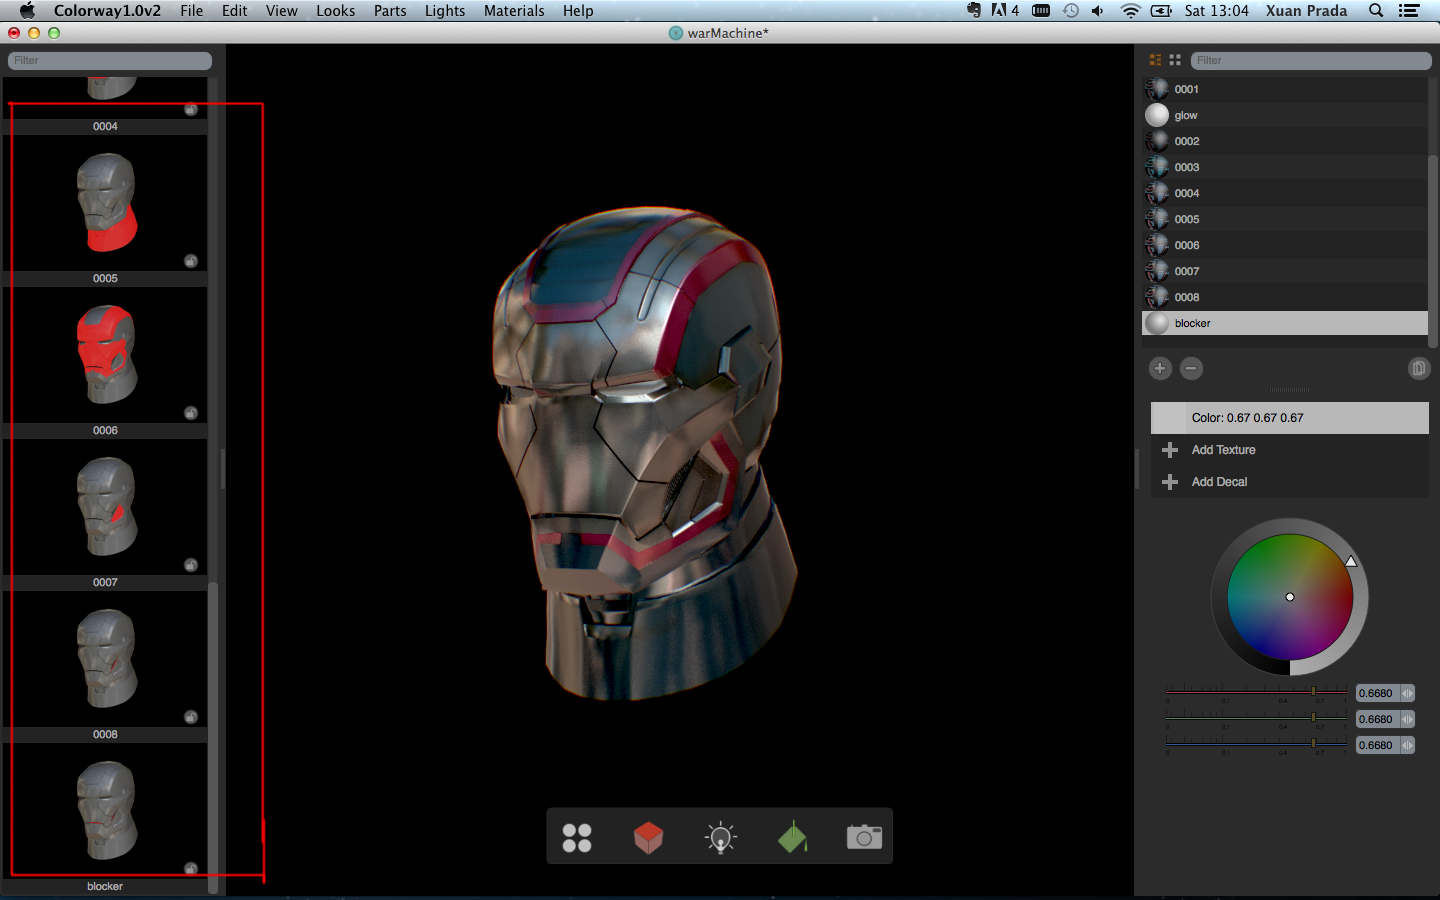Switch material list to list view icon

pyautogui.click(x=1156, y=60)
